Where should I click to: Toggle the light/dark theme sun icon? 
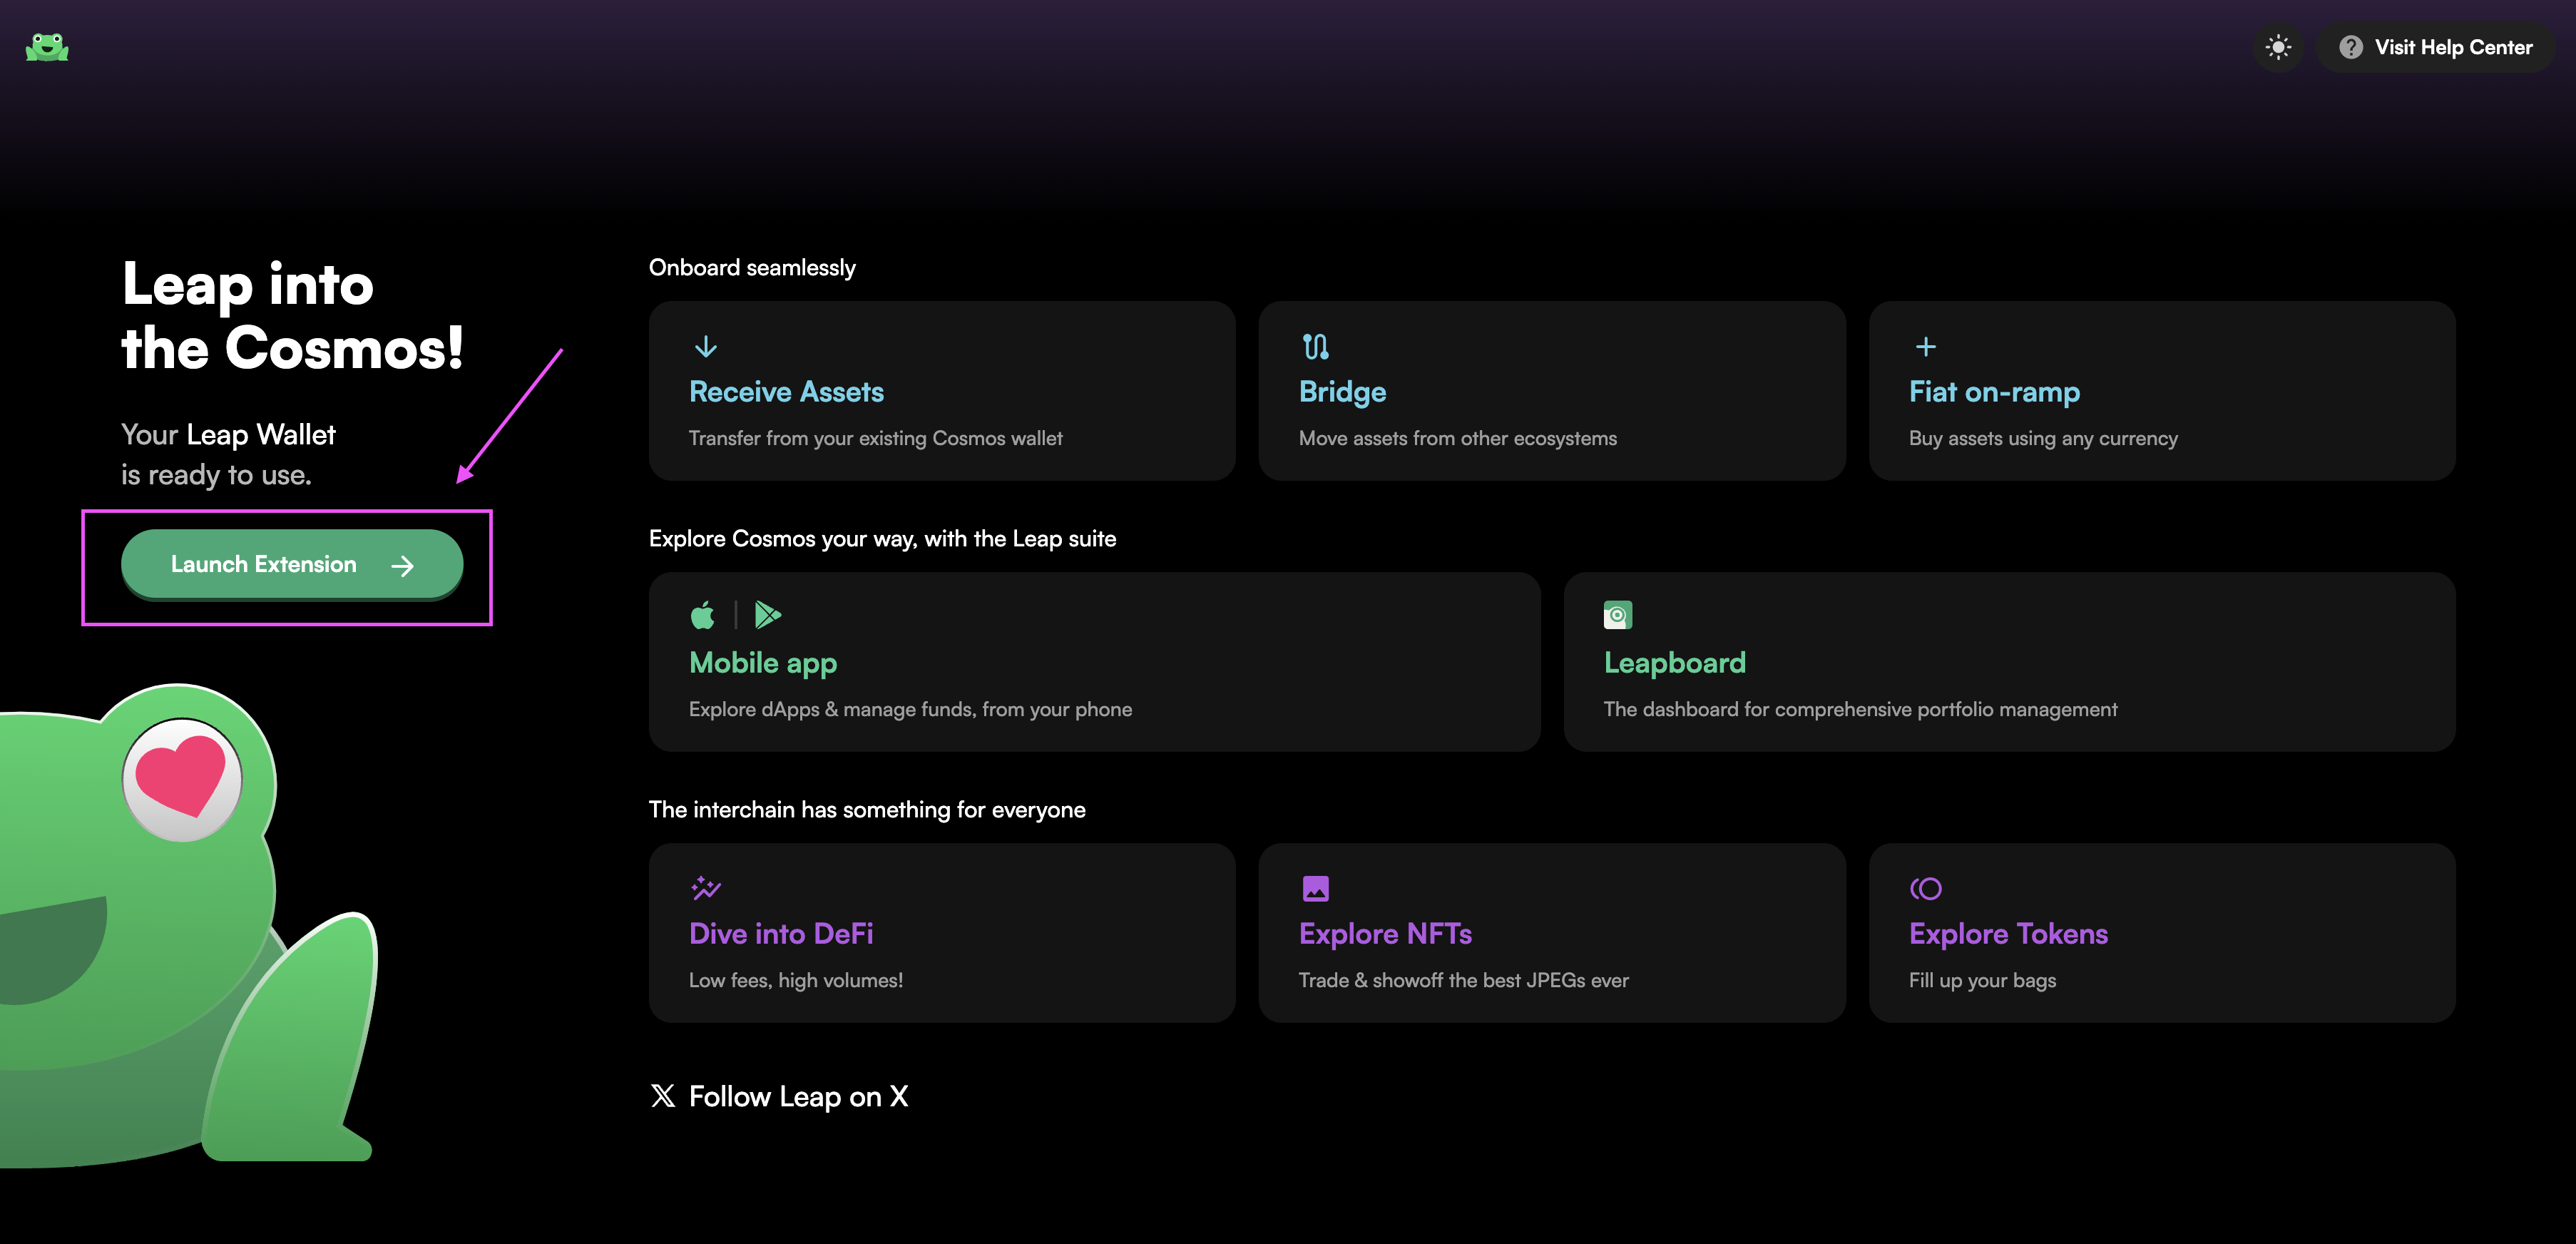[2278, 47]
